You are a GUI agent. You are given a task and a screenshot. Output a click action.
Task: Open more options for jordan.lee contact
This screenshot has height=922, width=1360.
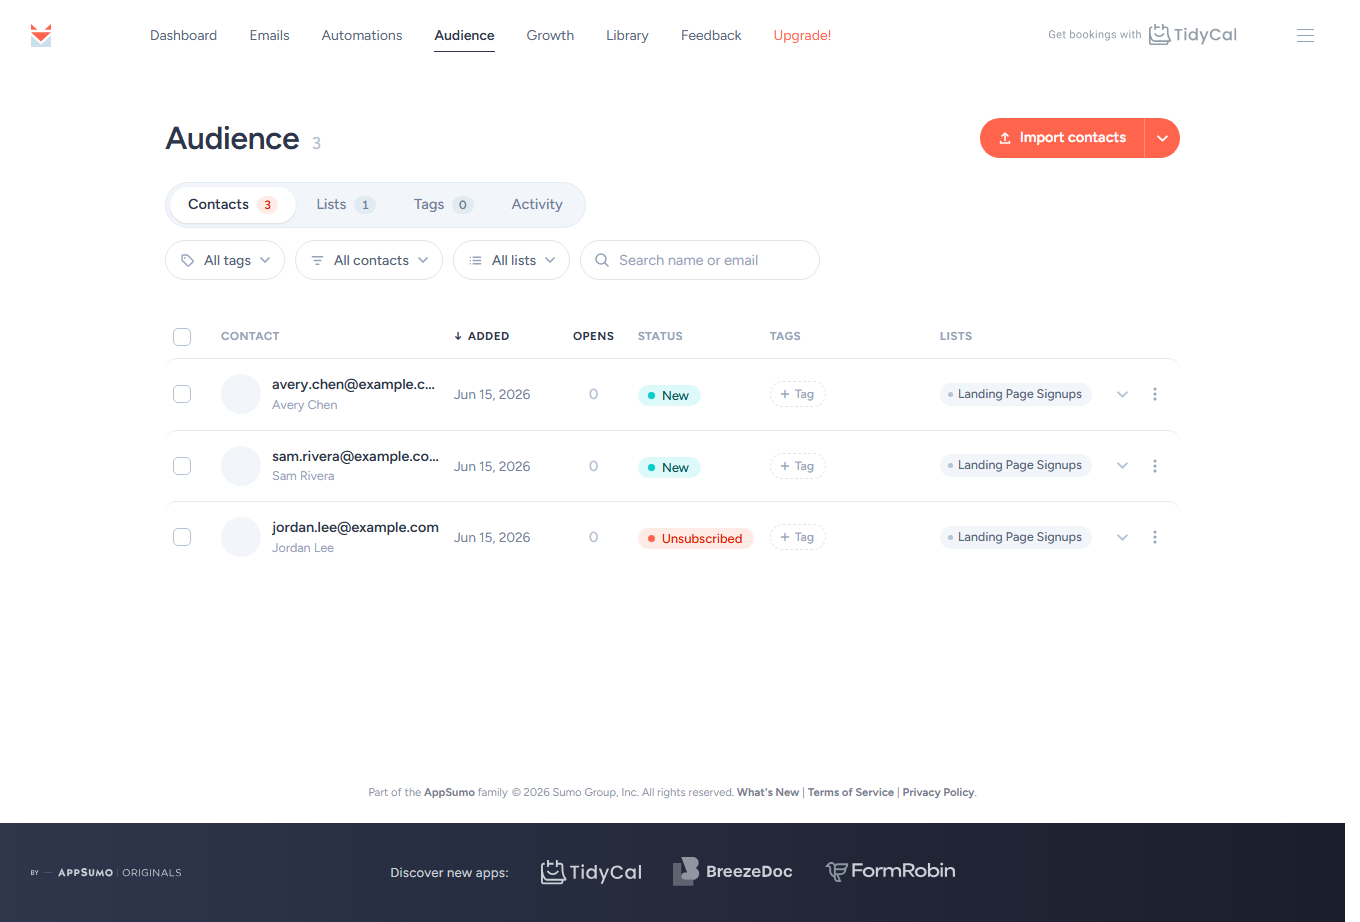pyautogui.click(x=1155, y=537)
